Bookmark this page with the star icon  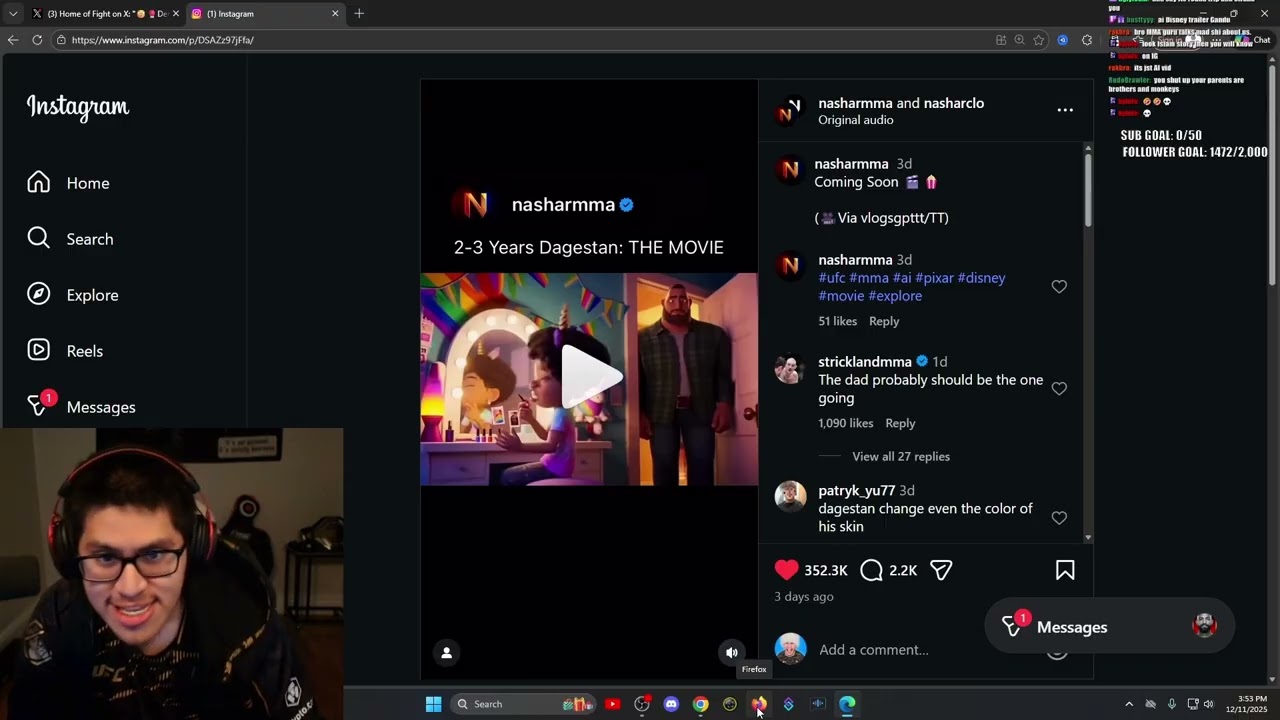(x=1039, y=40)
